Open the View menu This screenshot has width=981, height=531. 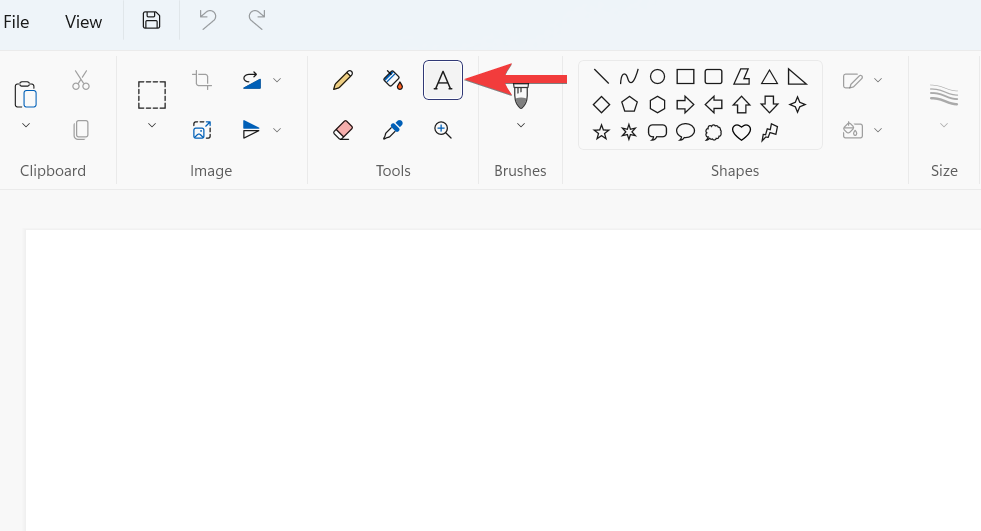tap(83, 22)
